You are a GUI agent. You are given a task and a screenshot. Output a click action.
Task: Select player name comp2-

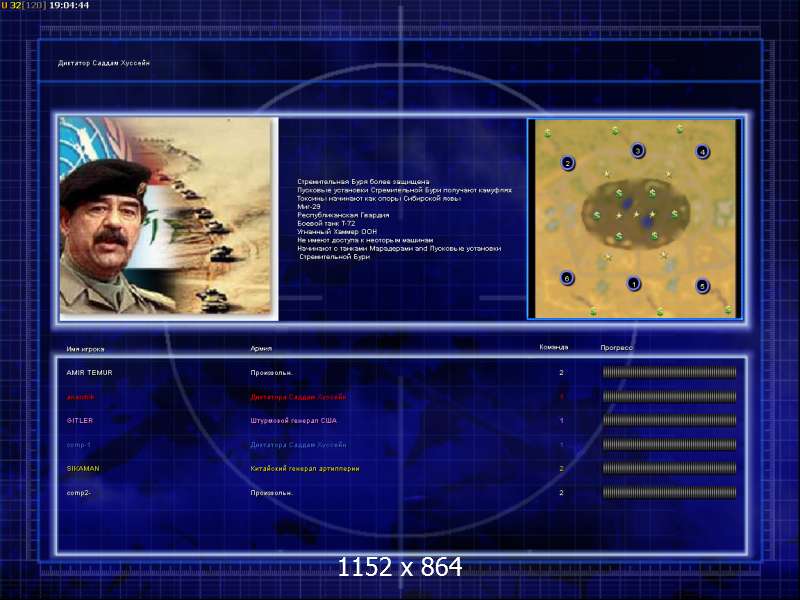[x=79, y=492]
